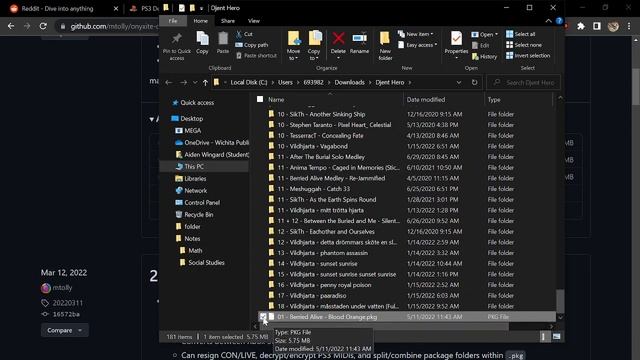Open the Compare dropdown on GitHub page
This screenshot has height=360, width=640.
(x=64, y=330)
